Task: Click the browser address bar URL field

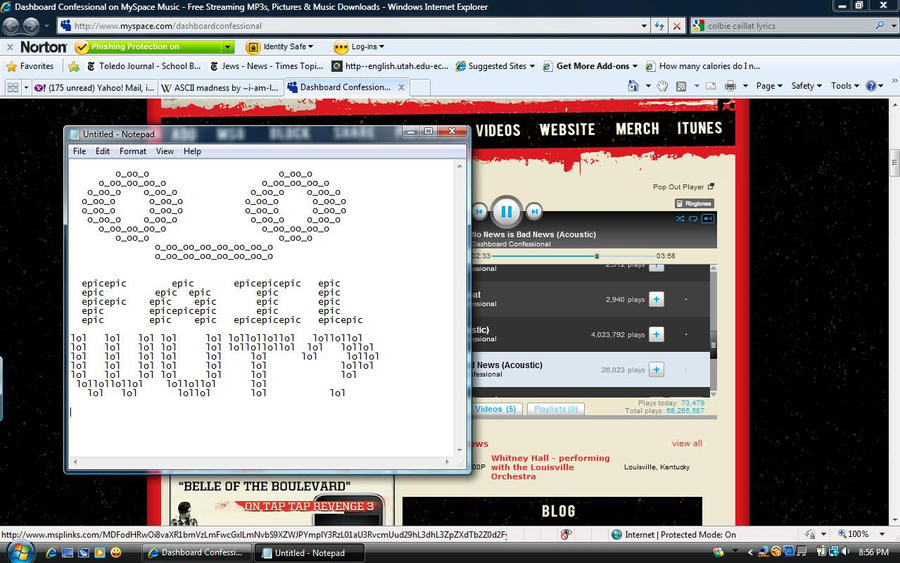Action: coord(350,26)
